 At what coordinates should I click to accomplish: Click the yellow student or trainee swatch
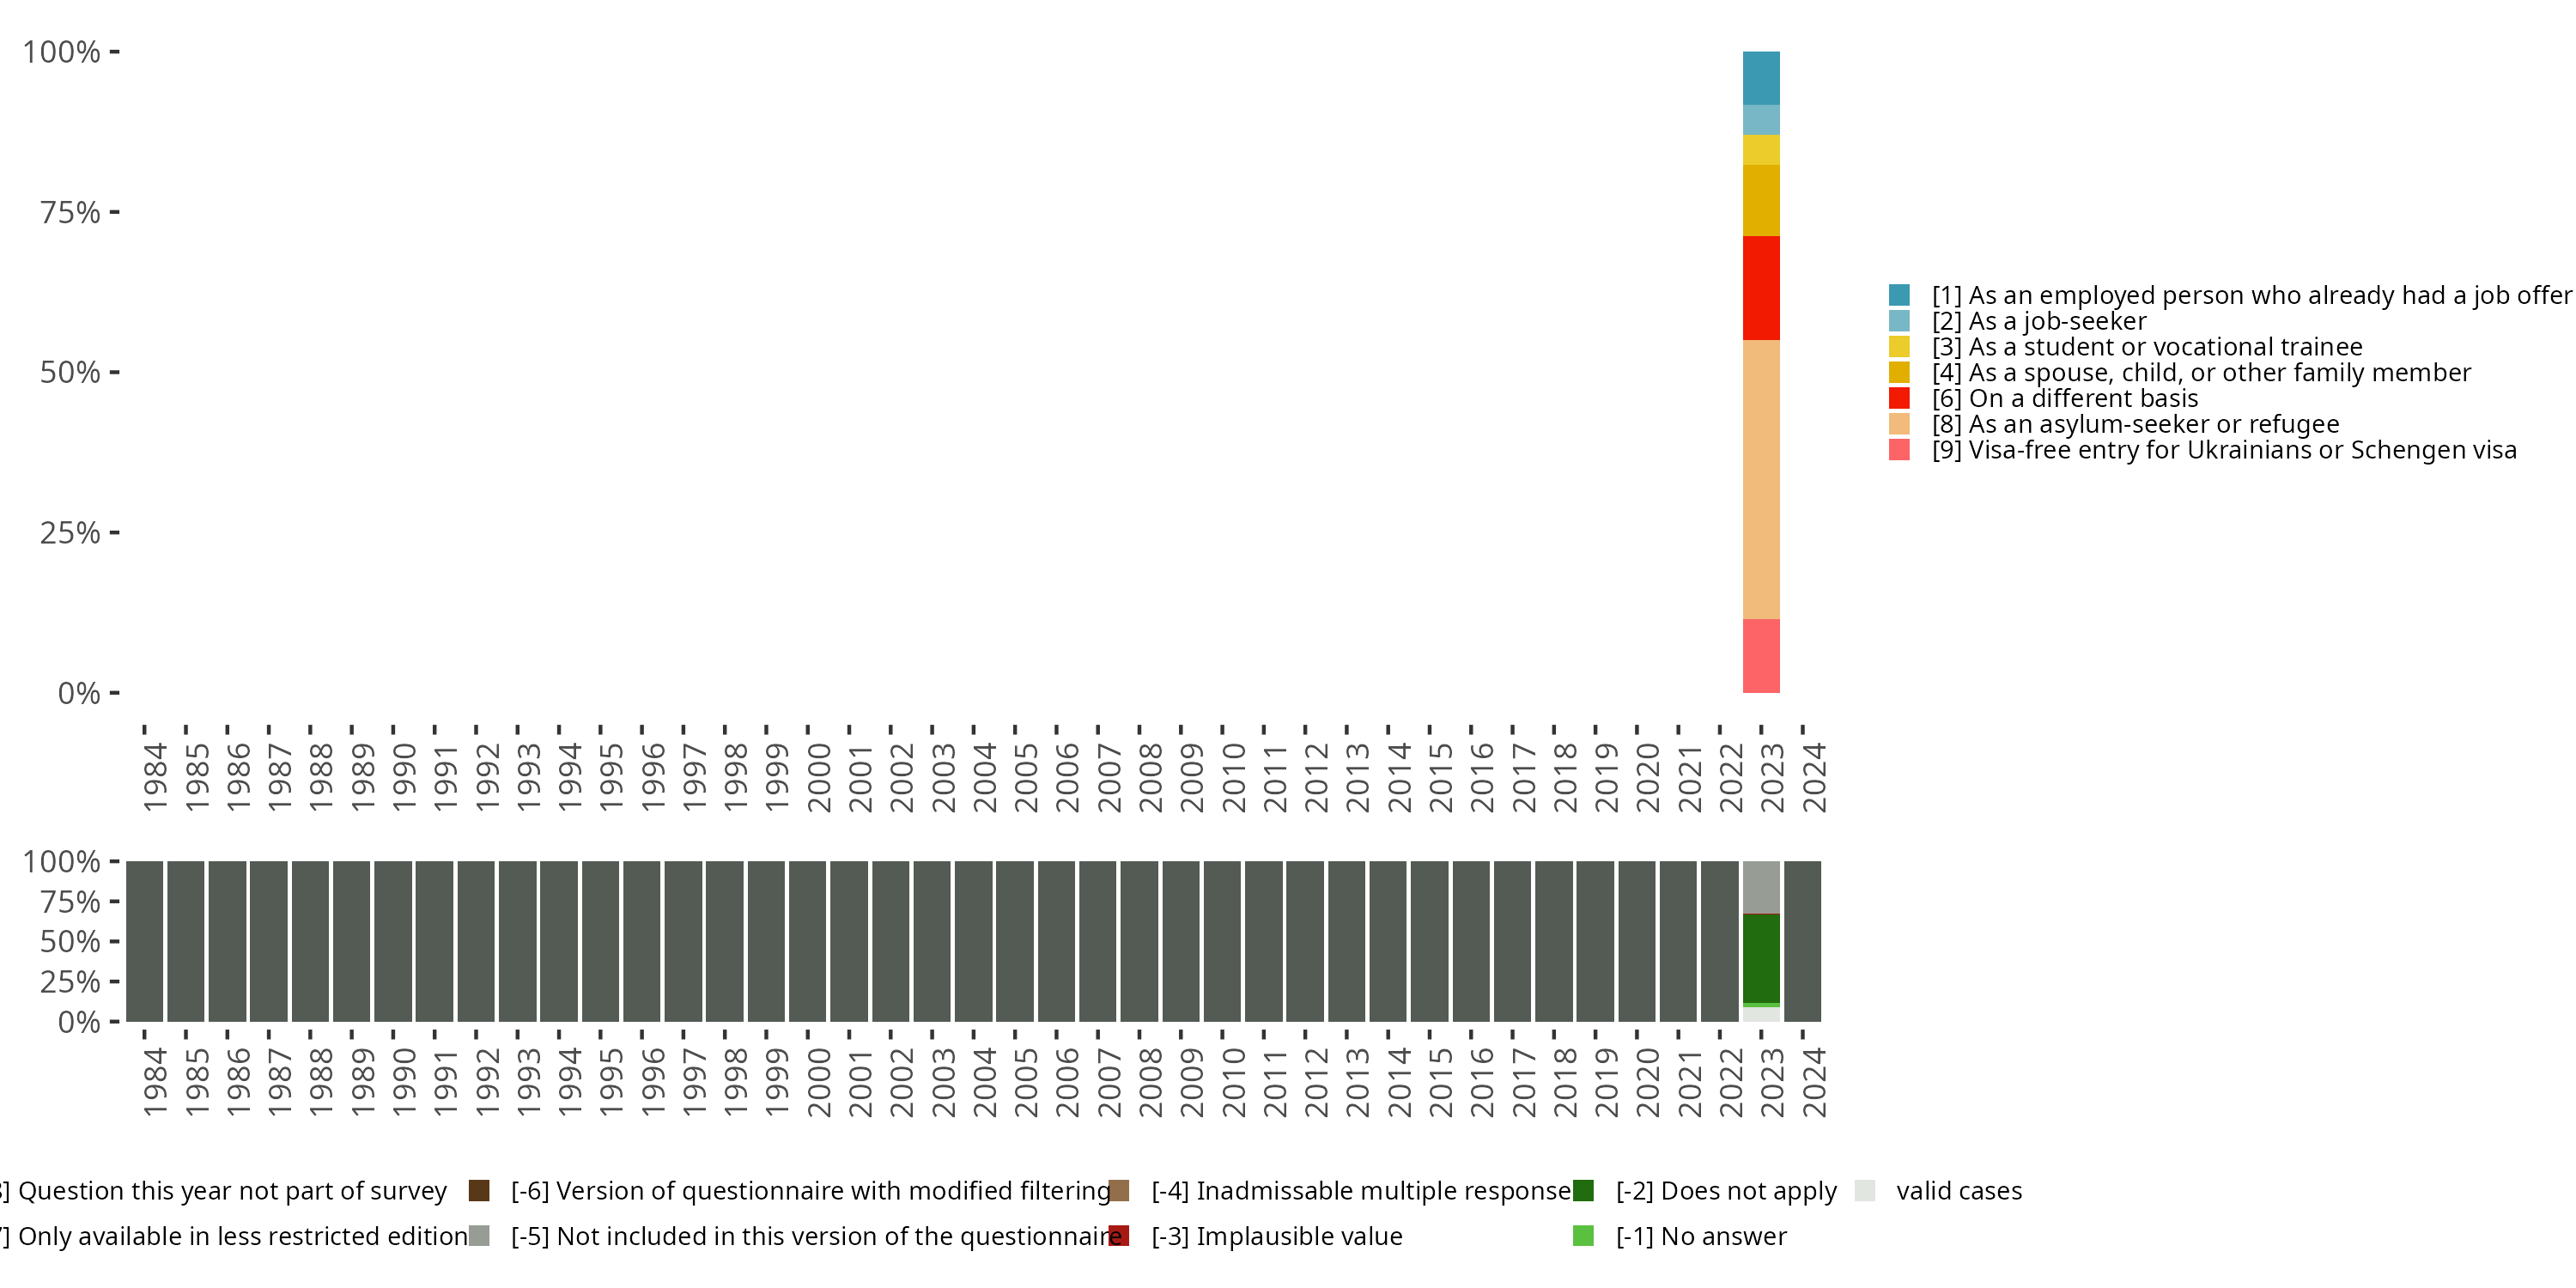(1899, 347)
